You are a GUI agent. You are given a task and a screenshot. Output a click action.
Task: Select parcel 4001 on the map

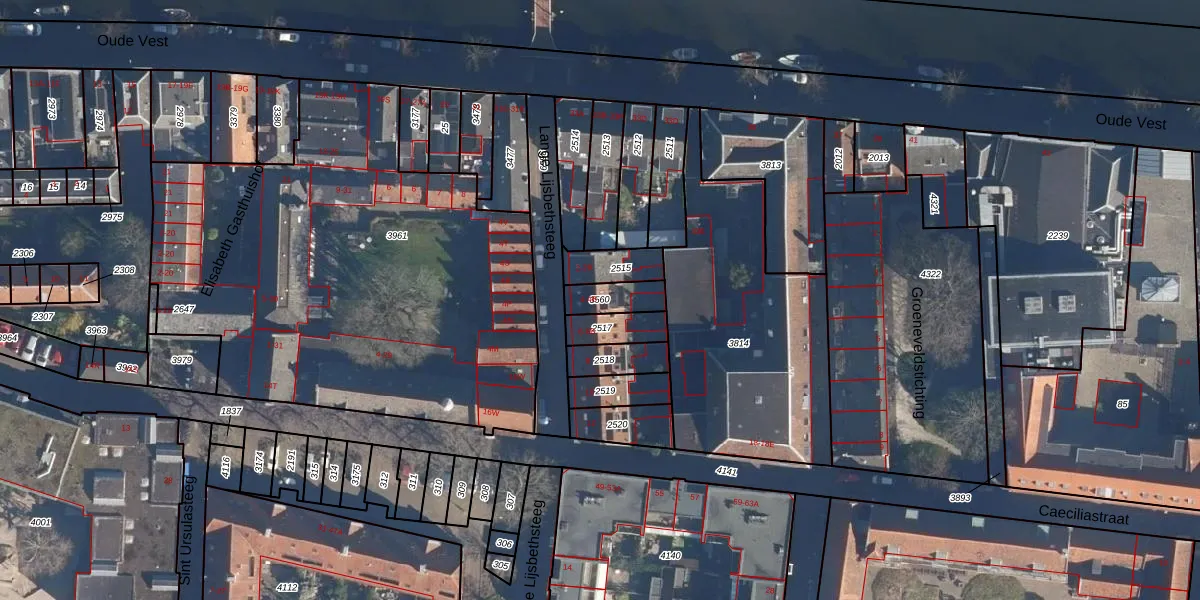pyautogui.click(x=41, y=522)
